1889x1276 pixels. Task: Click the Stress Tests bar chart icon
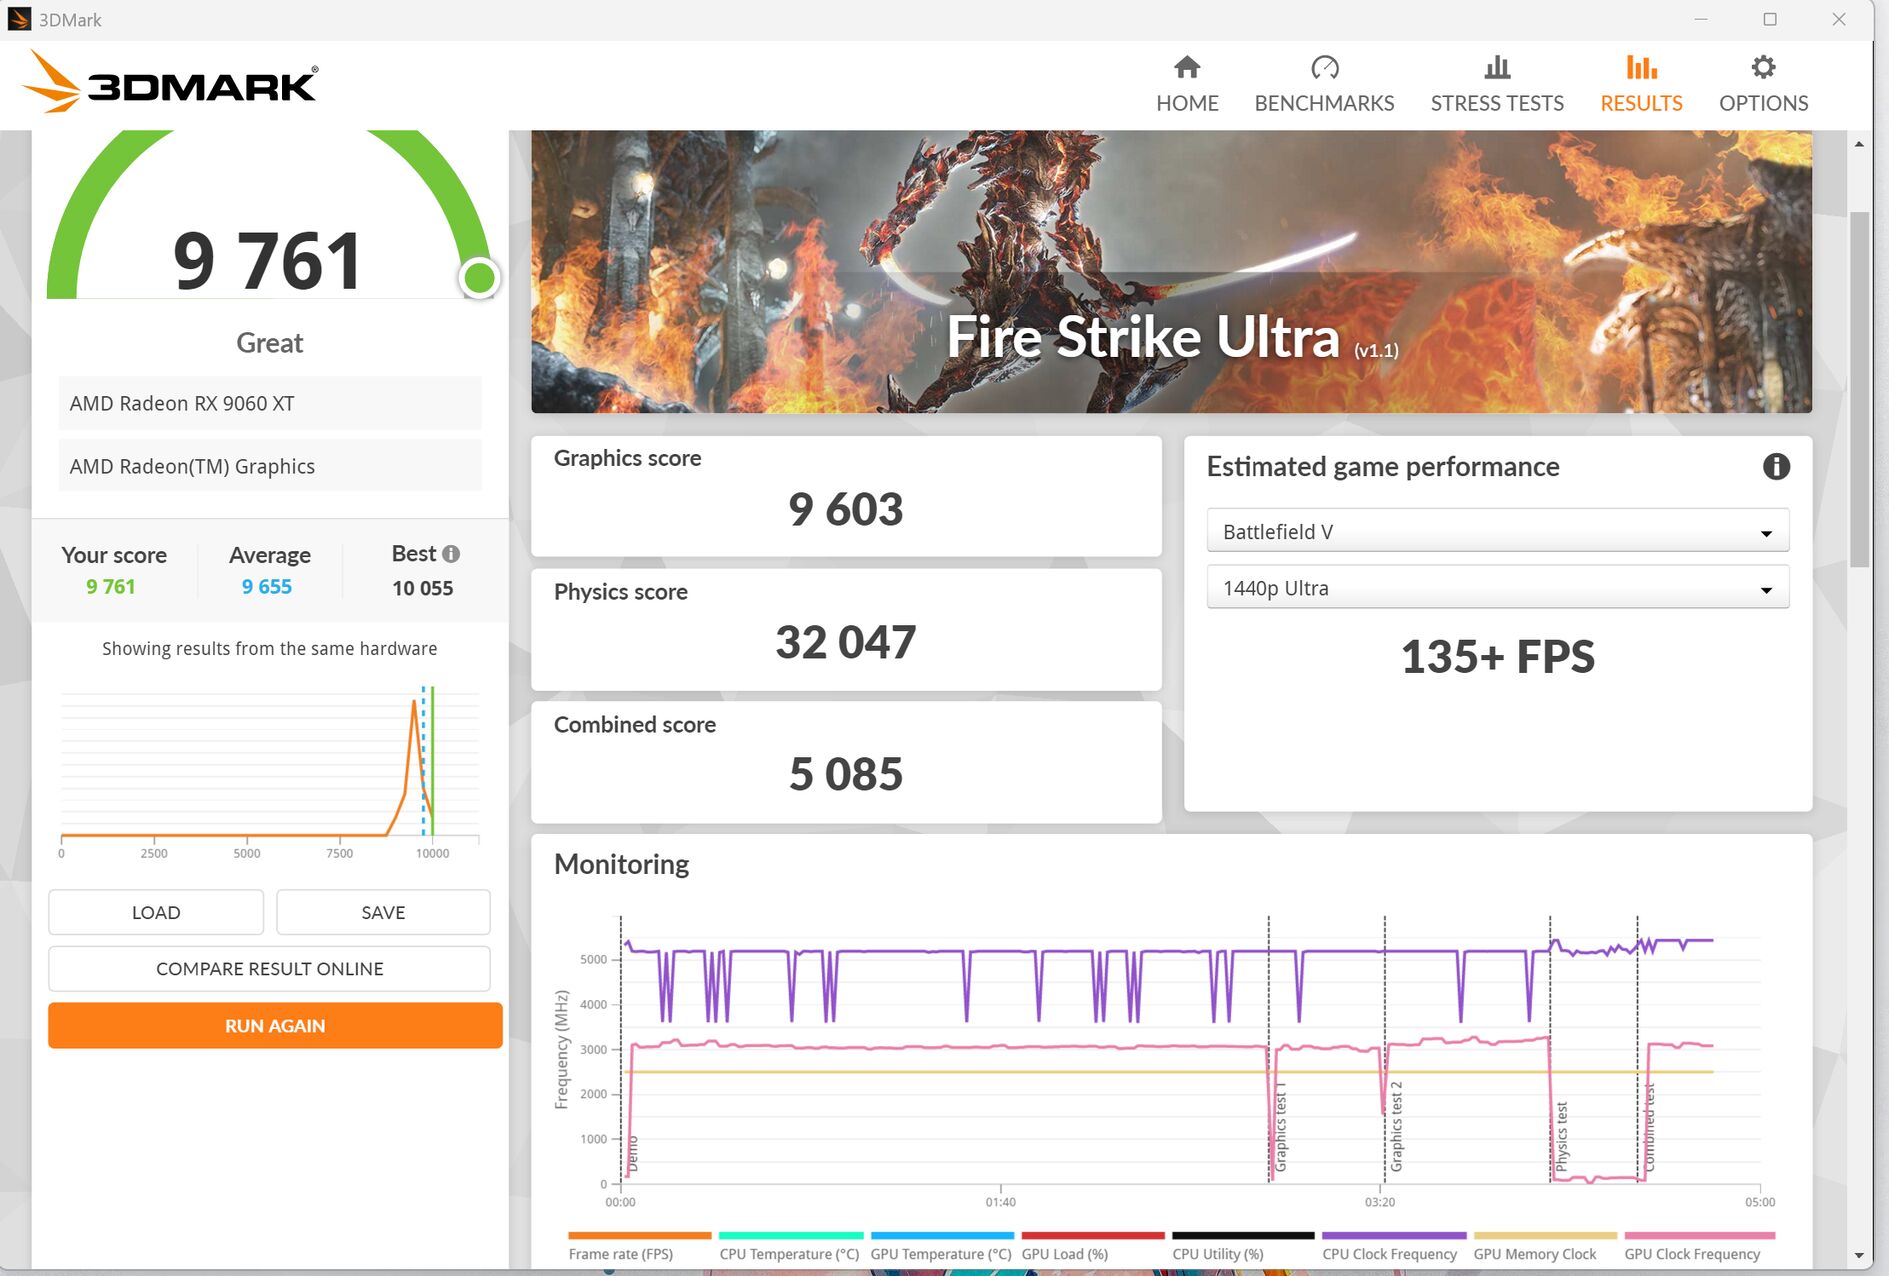(1497, 67)
